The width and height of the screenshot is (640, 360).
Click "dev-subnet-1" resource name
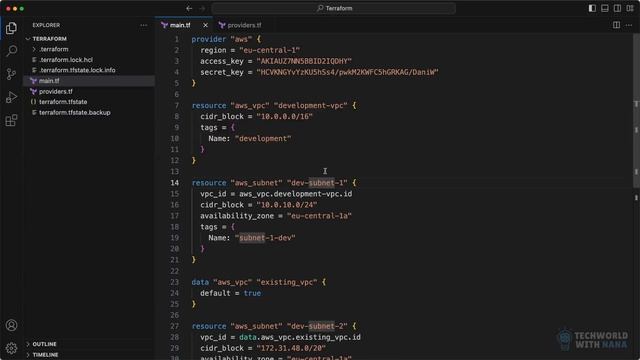[x=317, y=183]
